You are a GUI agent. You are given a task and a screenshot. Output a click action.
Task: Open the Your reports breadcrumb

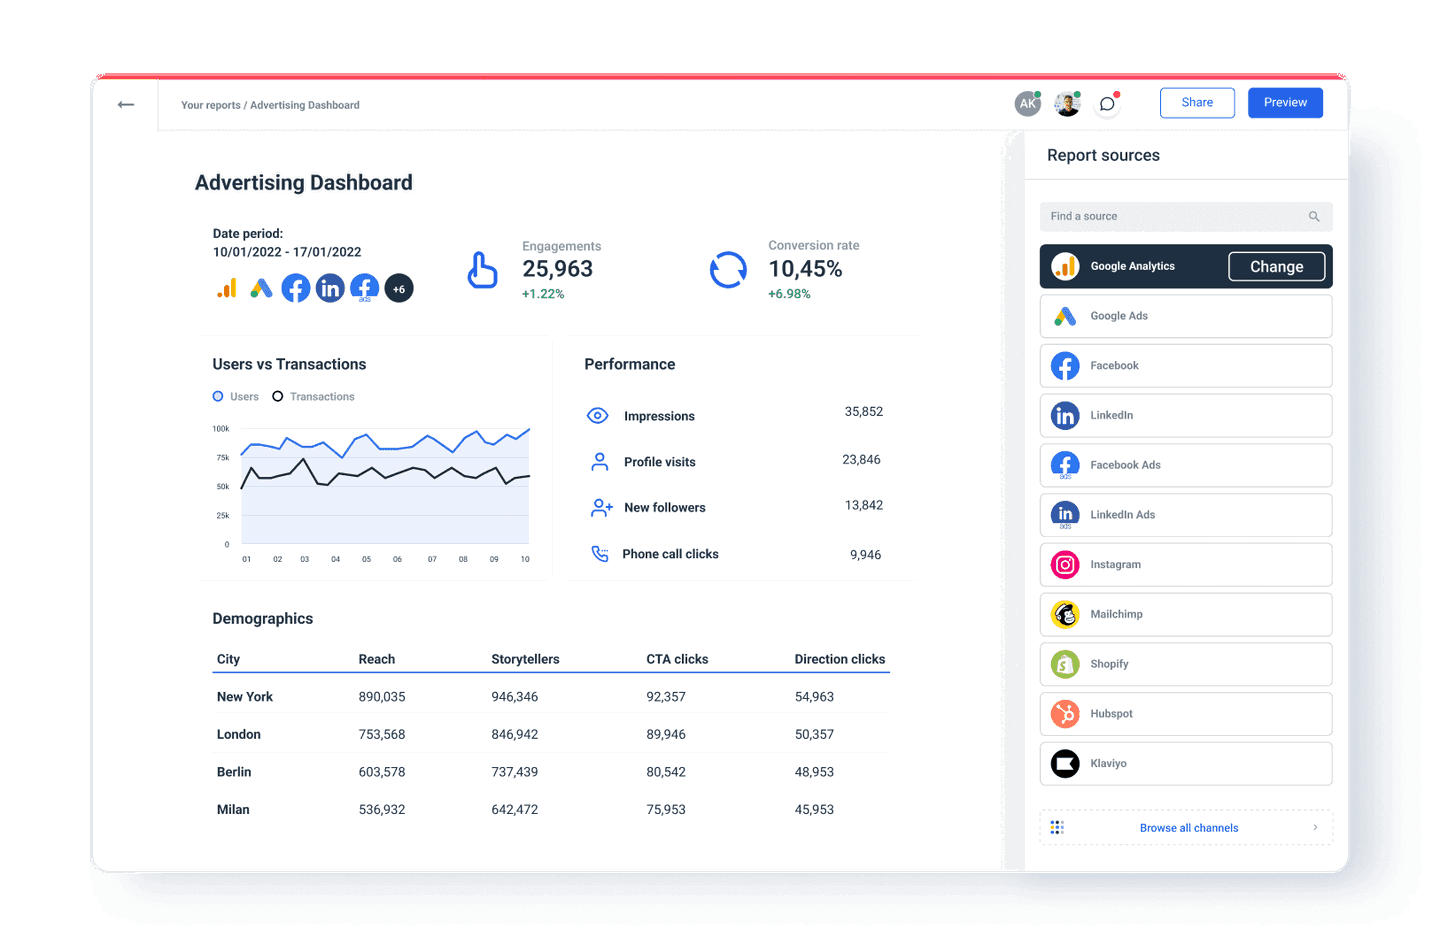pos(210,104)
